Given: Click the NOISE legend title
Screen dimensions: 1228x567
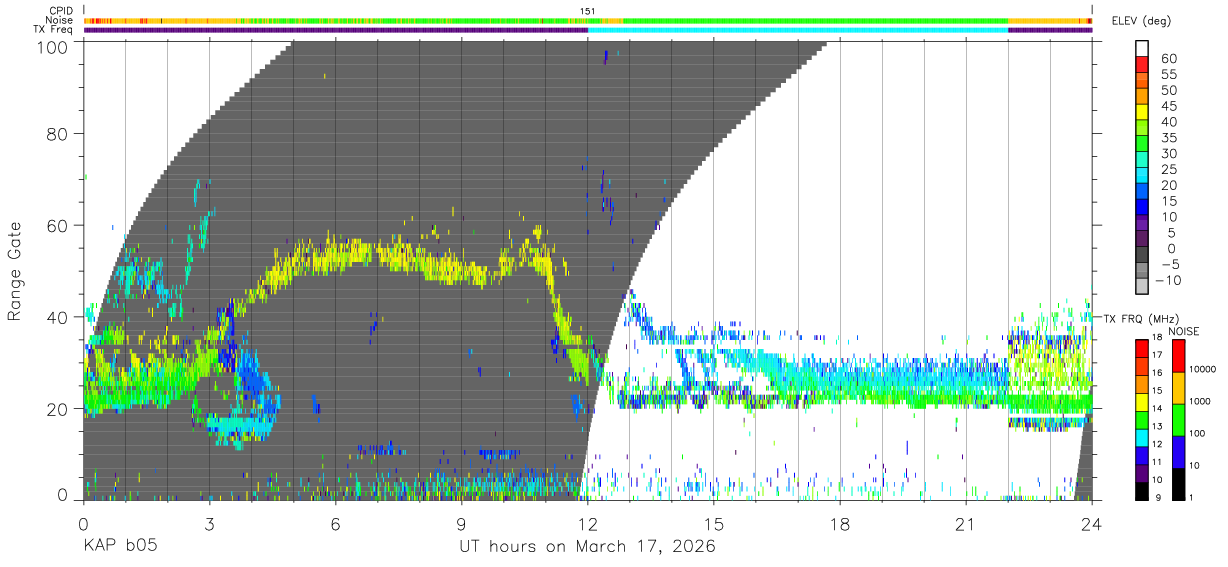Looking at the screenshot, I should coord(1183,330).
